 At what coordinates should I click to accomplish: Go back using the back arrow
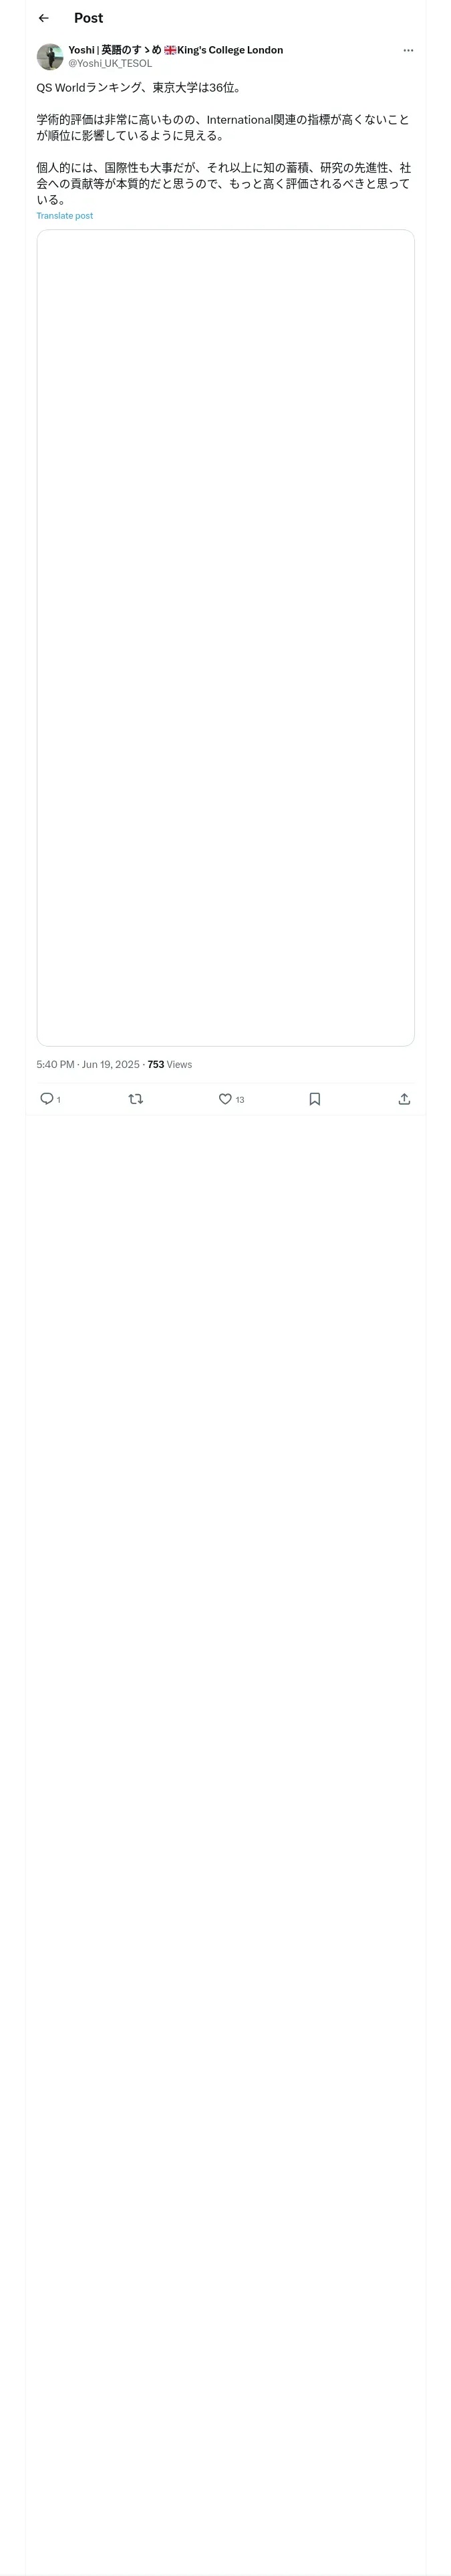click(43, 18)
